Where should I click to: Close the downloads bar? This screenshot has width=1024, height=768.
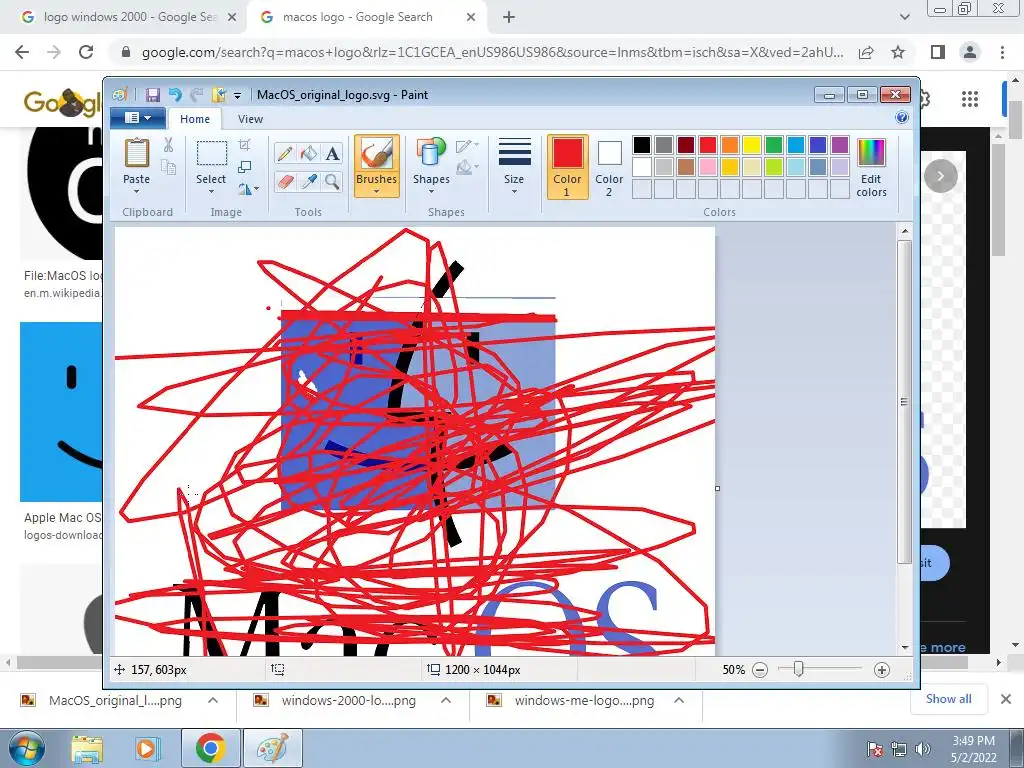(x=1006, y=699)
